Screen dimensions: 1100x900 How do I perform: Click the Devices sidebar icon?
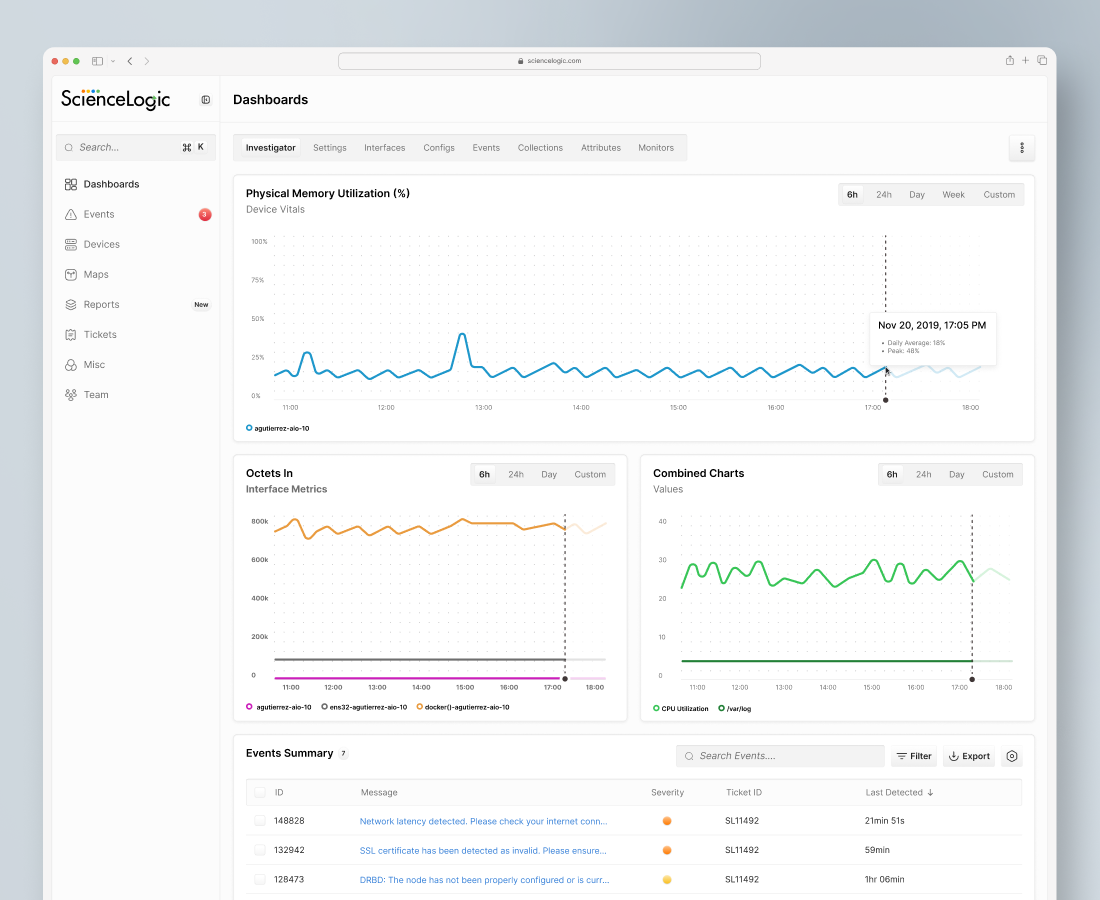[71, 244]
